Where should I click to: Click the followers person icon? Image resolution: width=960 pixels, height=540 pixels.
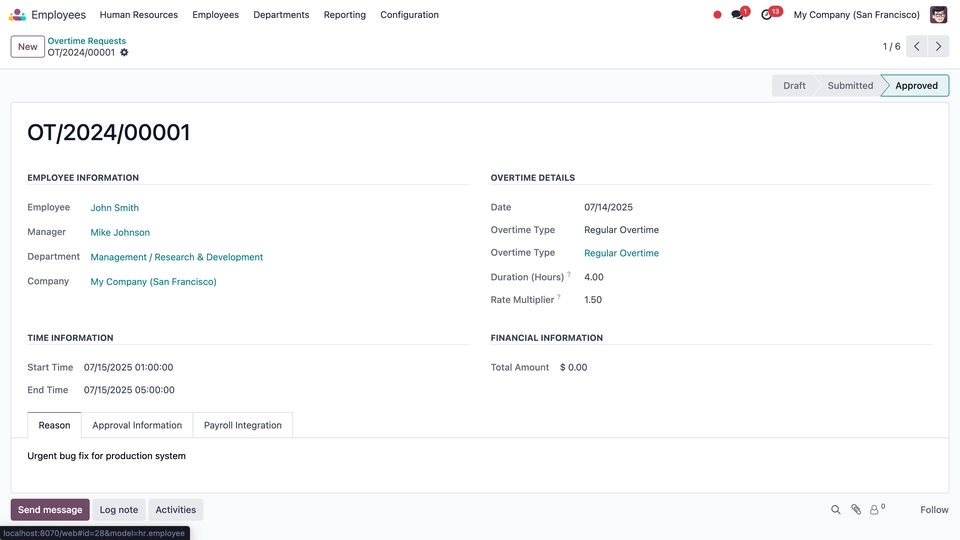click(874, 509)
